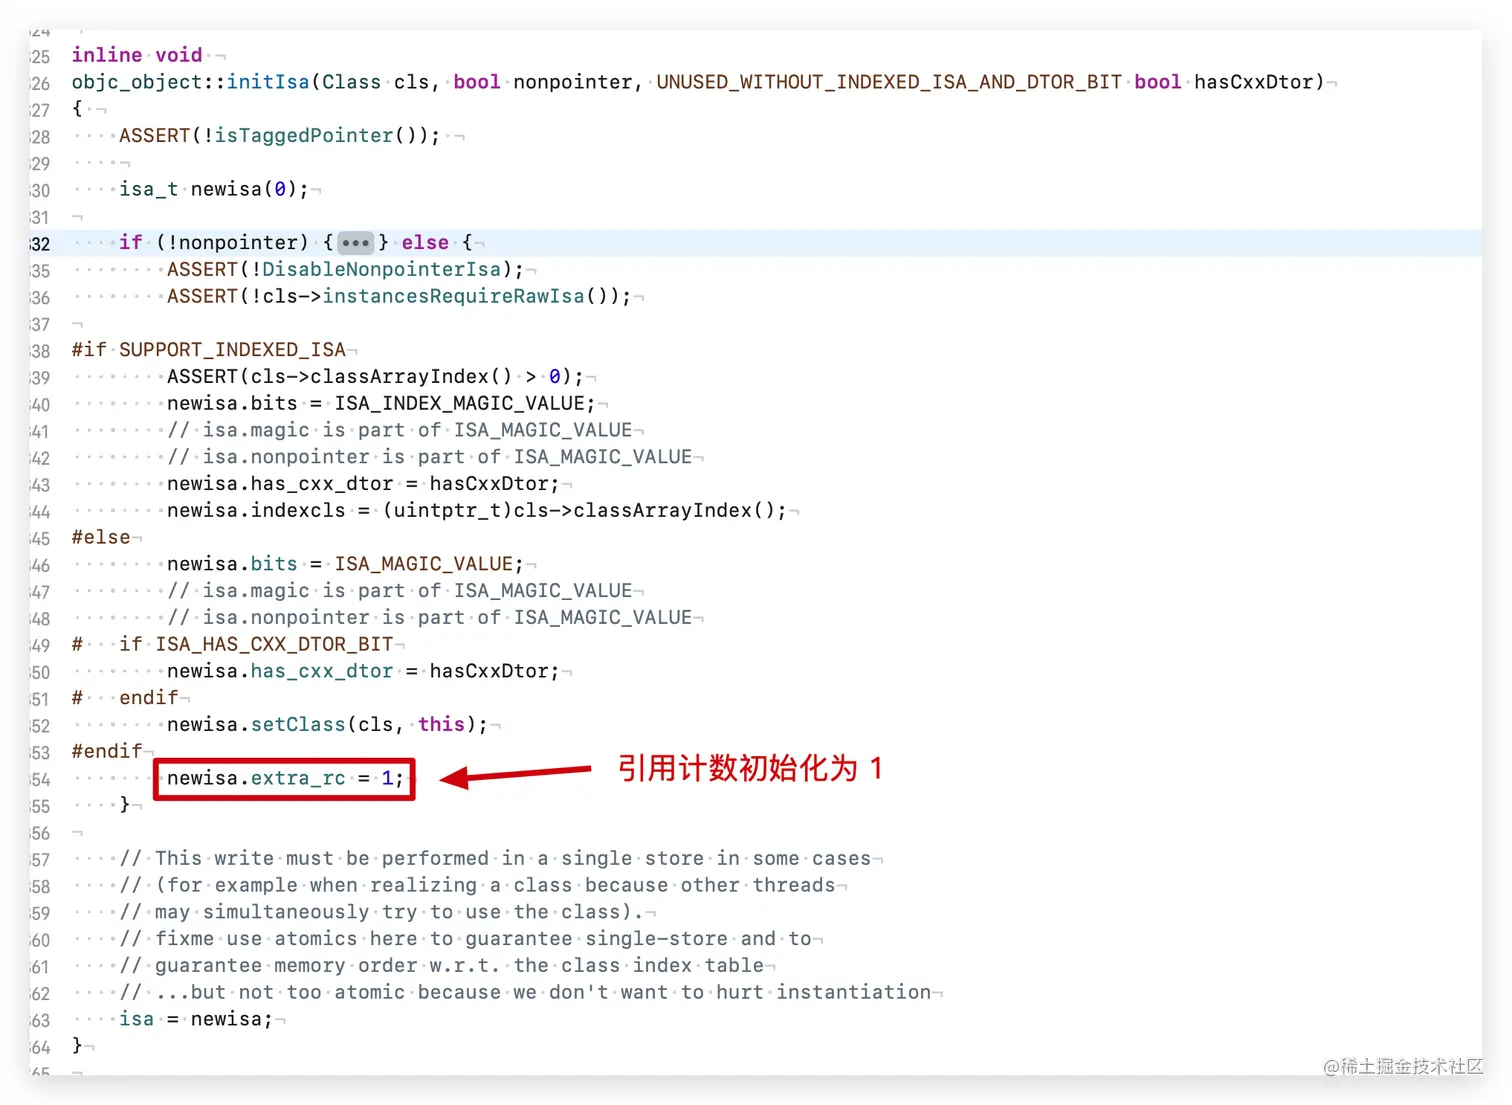1512x1105 pixels.
Task: Select the initIsa method name
Action: (x=268, y=82)
